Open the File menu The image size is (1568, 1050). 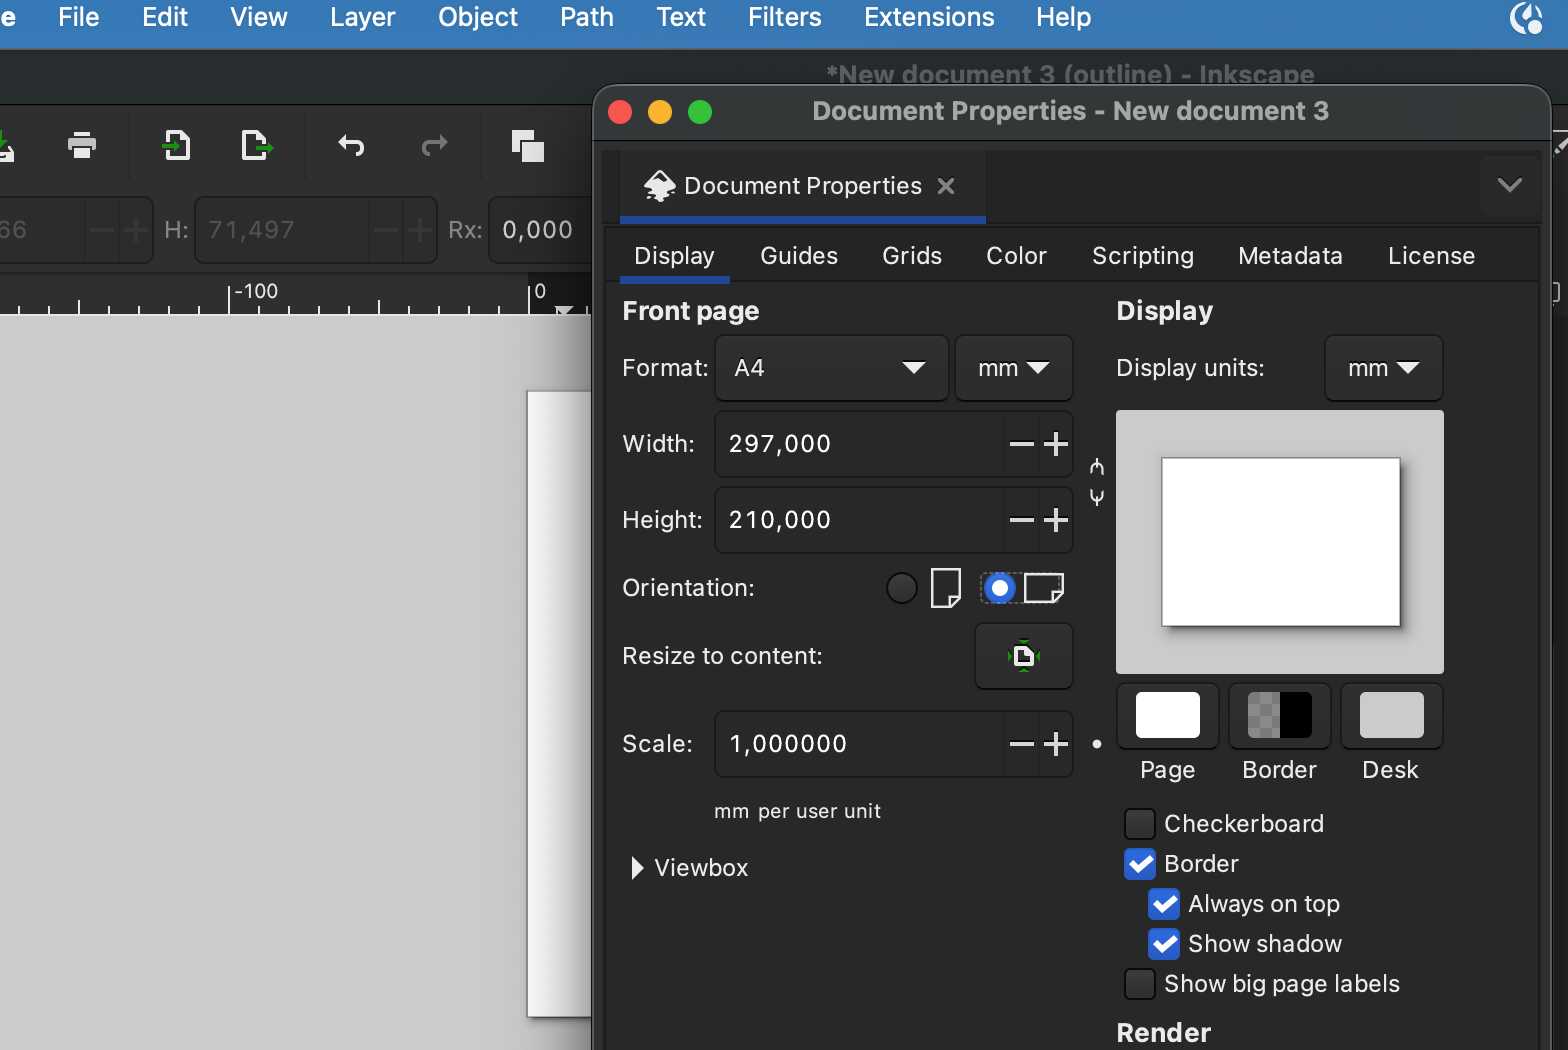79,18
